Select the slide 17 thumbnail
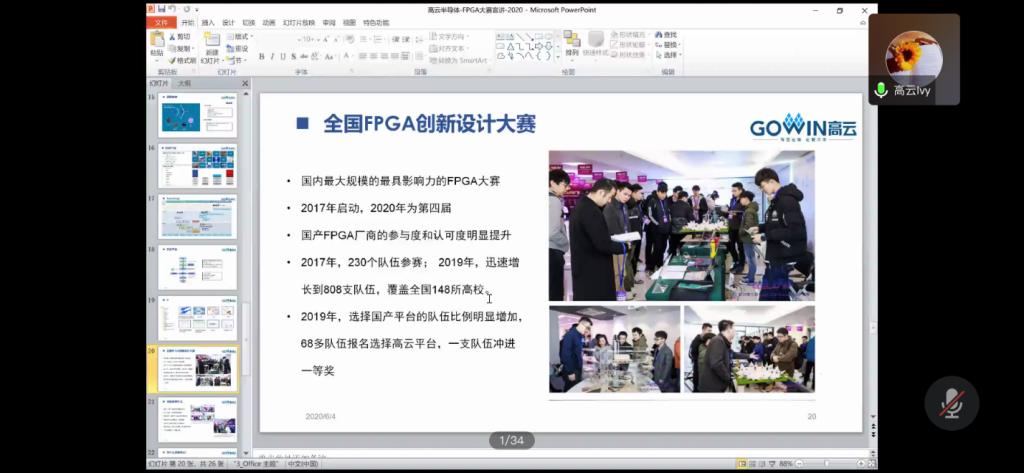The image size is (1024, 473). coord(198,215)
